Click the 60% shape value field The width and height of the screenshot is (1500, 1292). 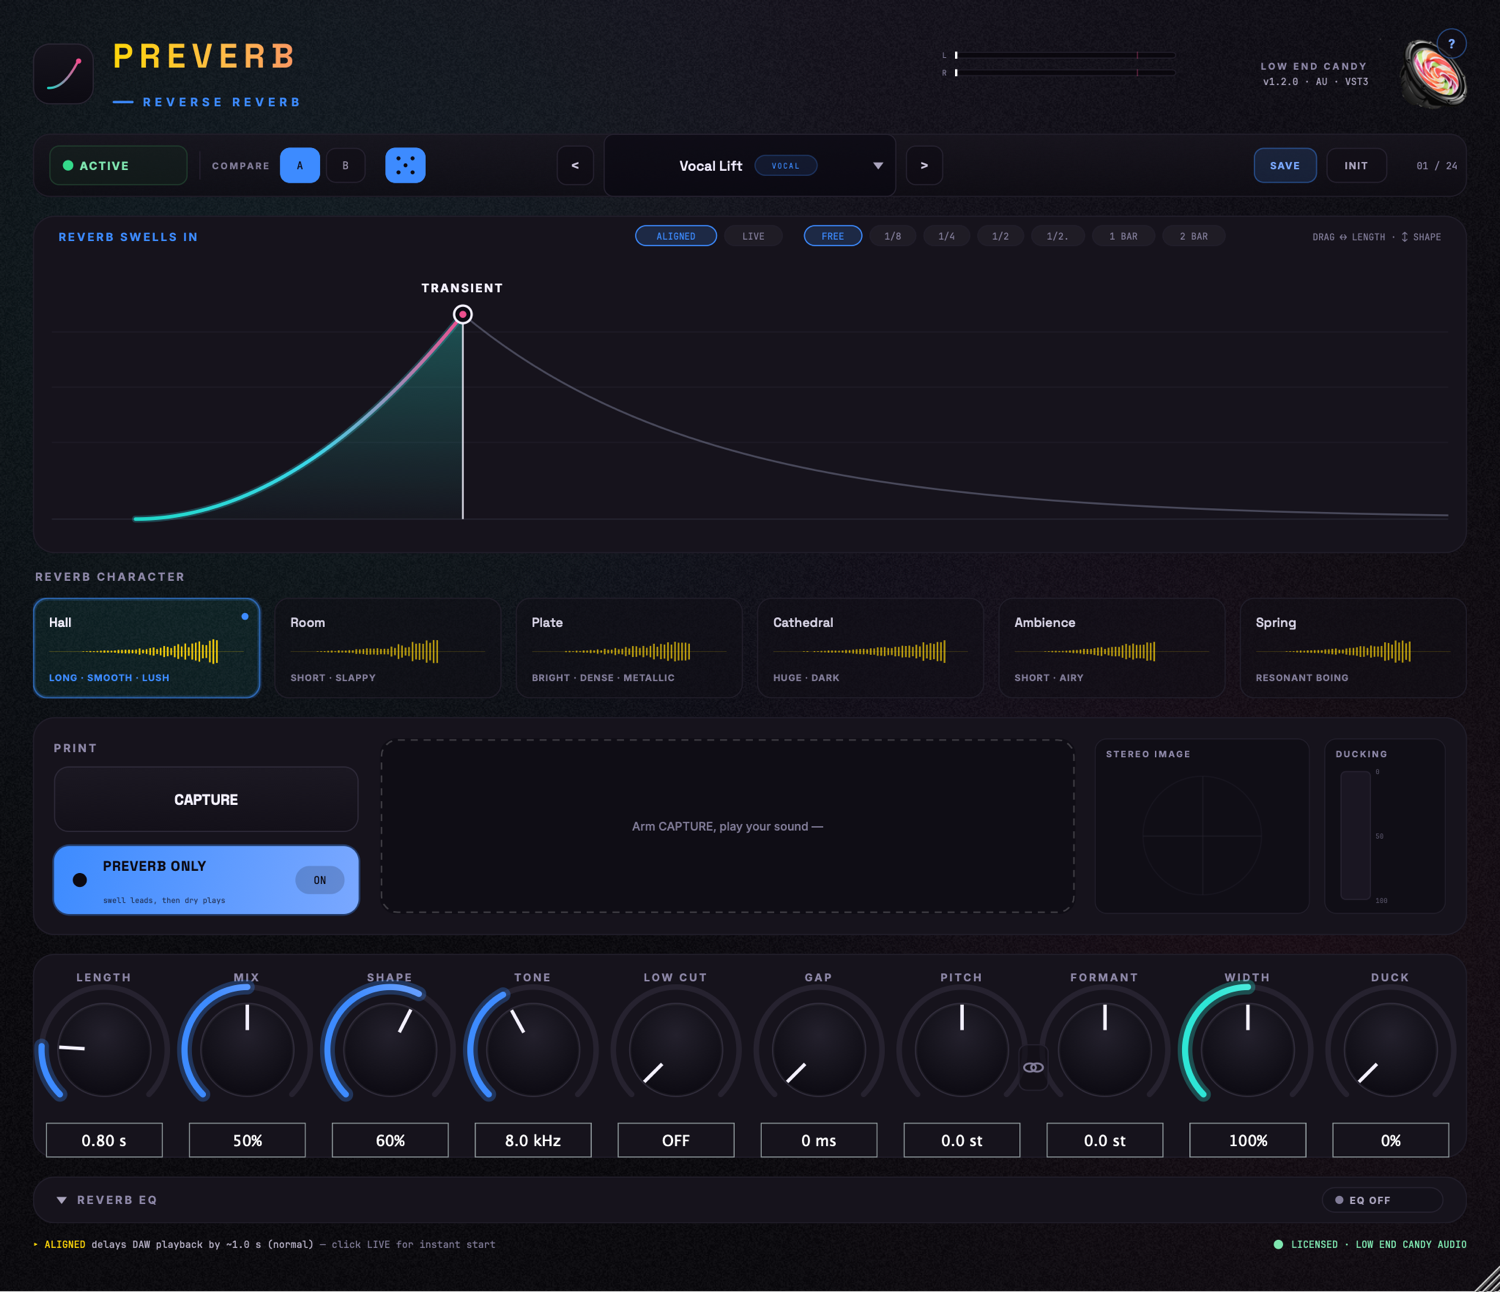[390, 1140]
